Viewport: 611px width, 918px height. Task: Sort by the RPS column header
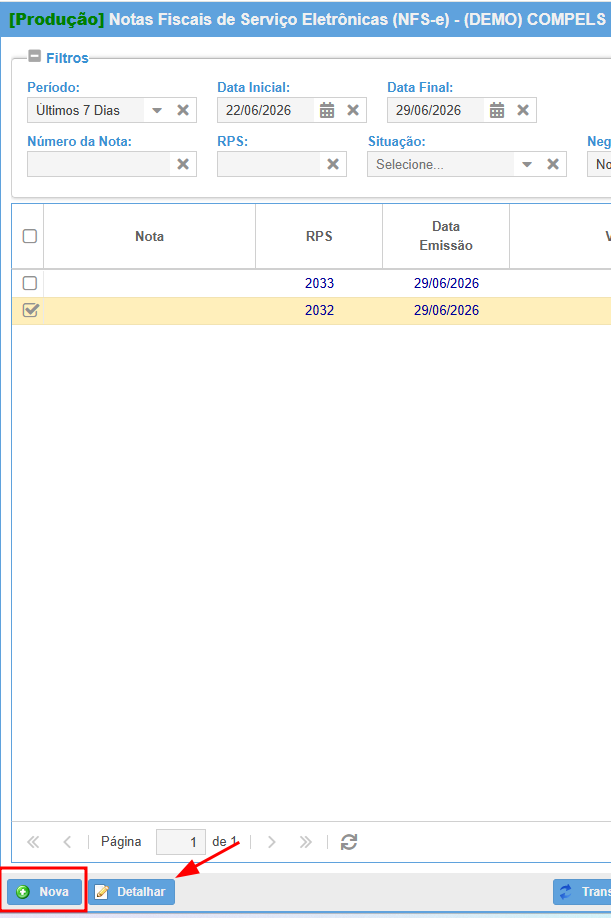[319, 236]
